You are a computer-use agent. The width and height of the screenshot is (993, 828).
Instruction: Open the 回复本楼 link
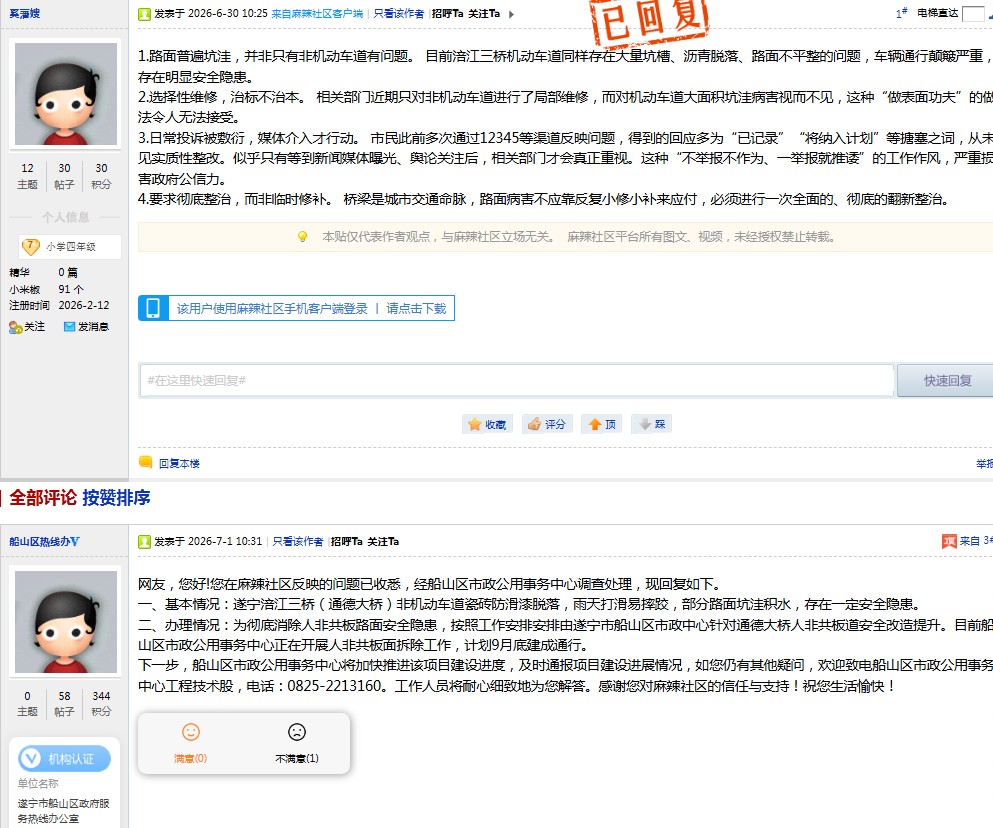coord(179,464)
